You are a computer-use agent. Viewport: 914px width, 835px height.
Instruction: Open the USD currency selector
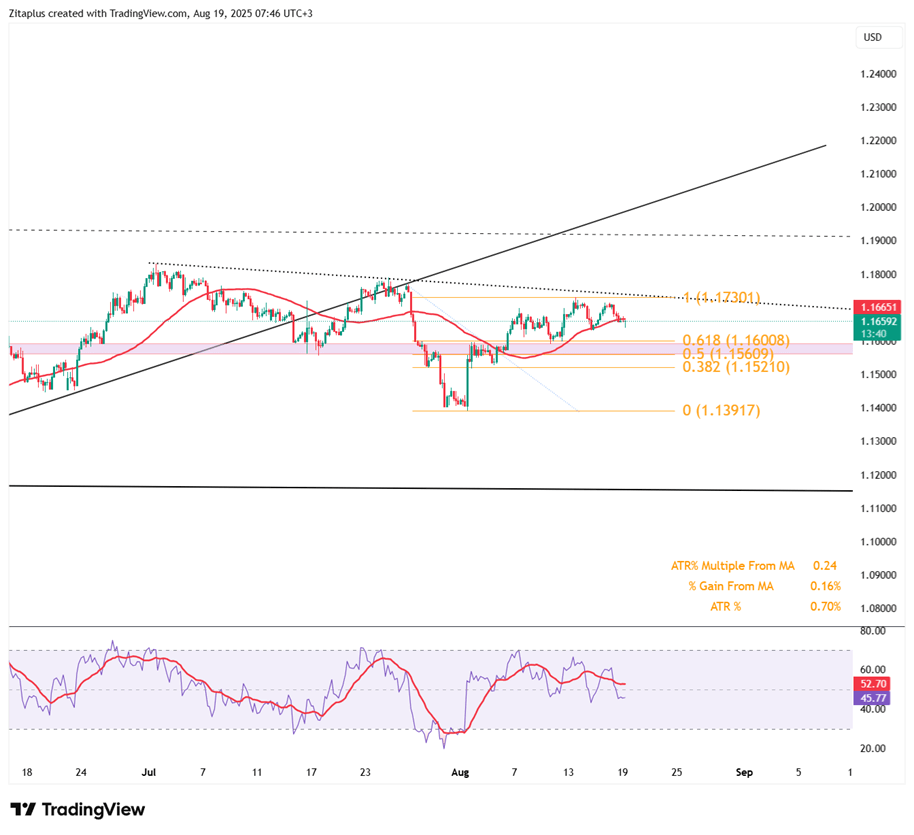point(872,38)
